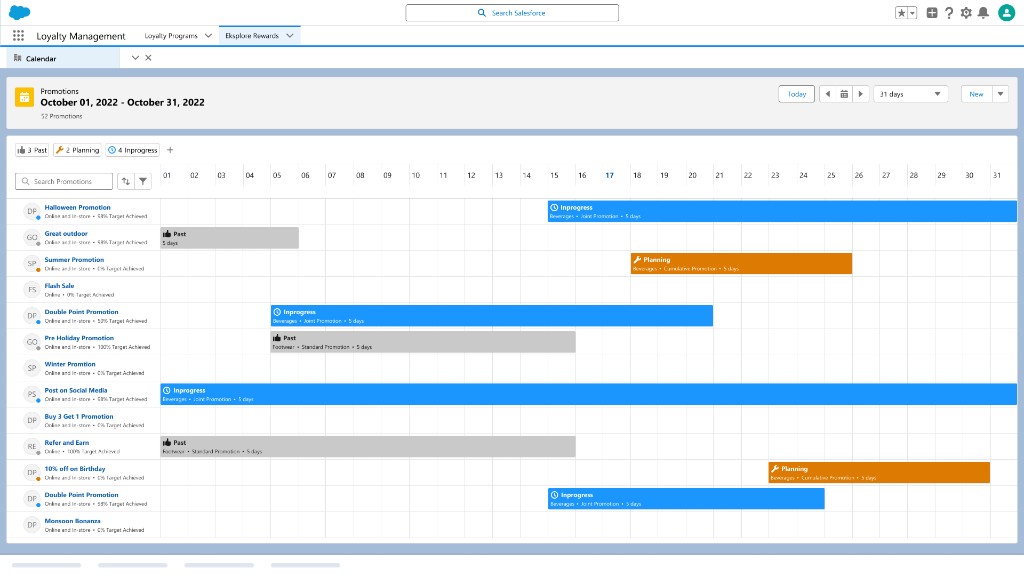Click the Flash Sale FS avatar

pos(31,289)
